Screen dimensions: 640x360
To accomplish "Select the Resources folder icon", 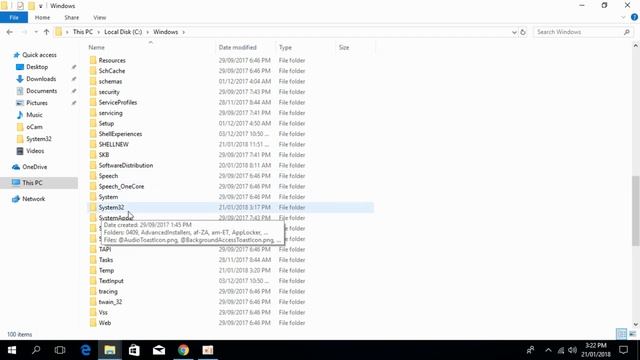I will (93, 60).
